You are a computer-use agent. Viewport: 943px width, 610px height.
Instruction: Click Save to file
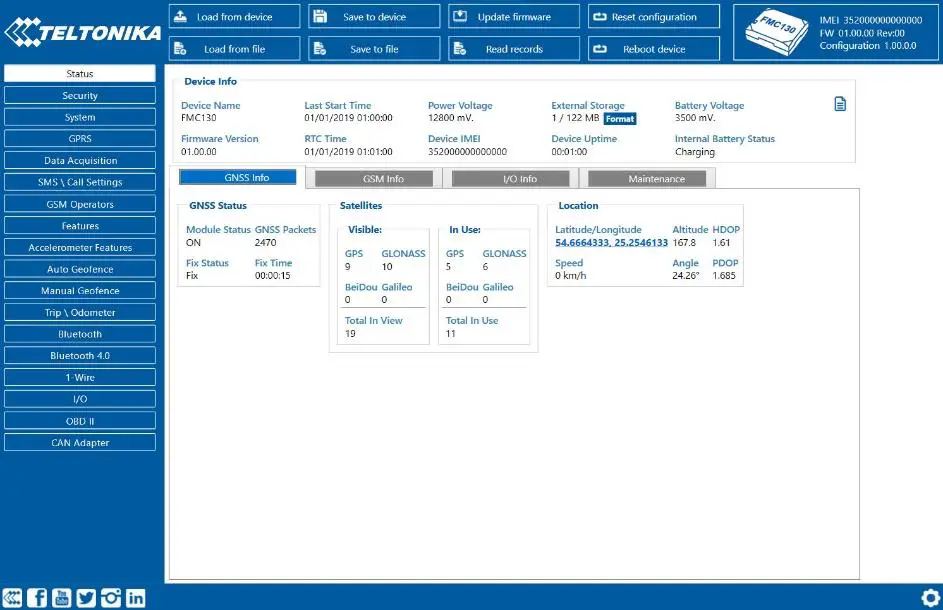(373, 48)
